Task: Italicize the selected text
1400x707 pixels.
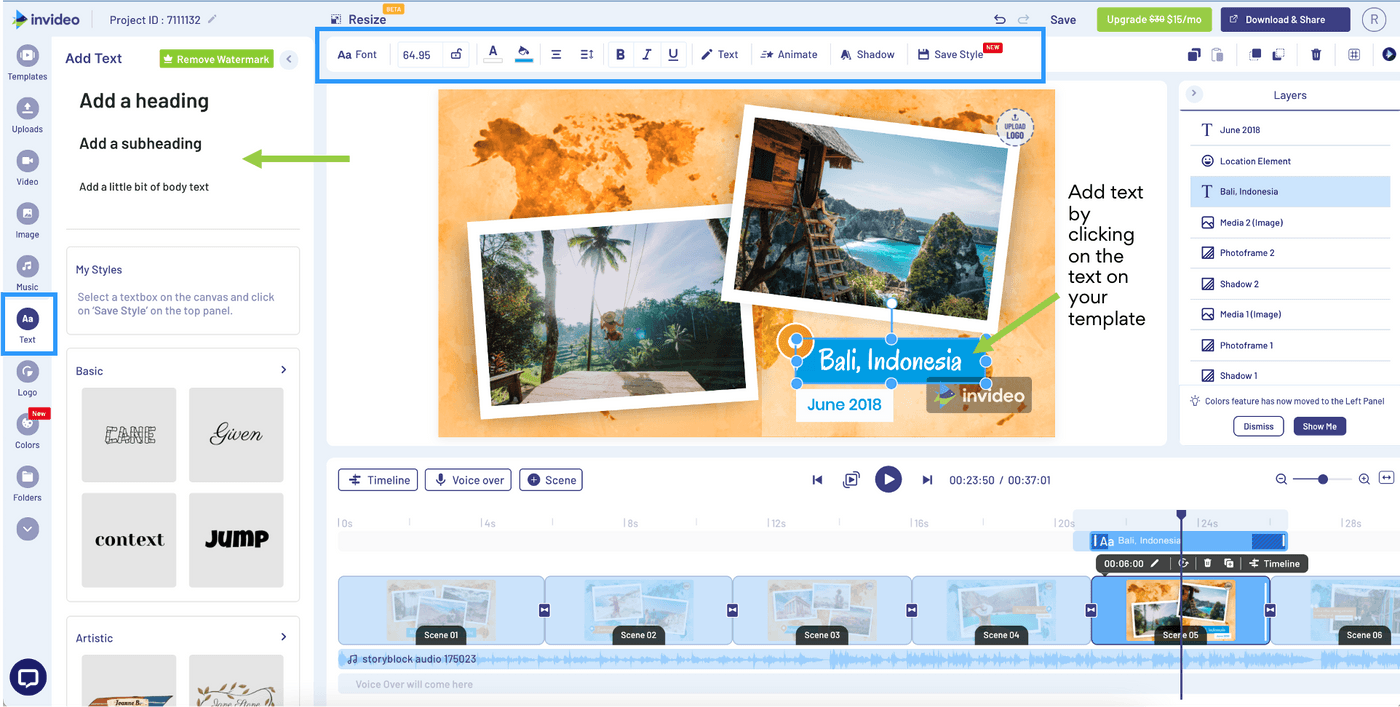Action: (x=646, y=54)
